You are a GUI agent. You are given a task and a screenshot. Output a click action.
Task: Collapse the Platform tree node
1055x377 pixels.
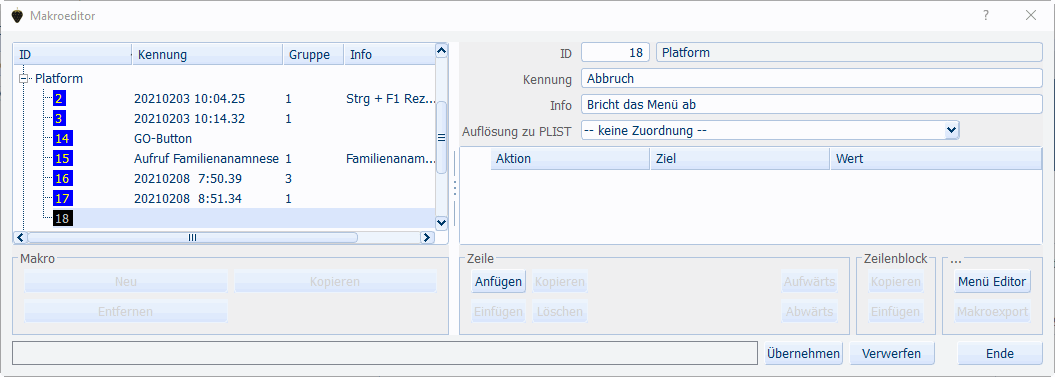25,79
